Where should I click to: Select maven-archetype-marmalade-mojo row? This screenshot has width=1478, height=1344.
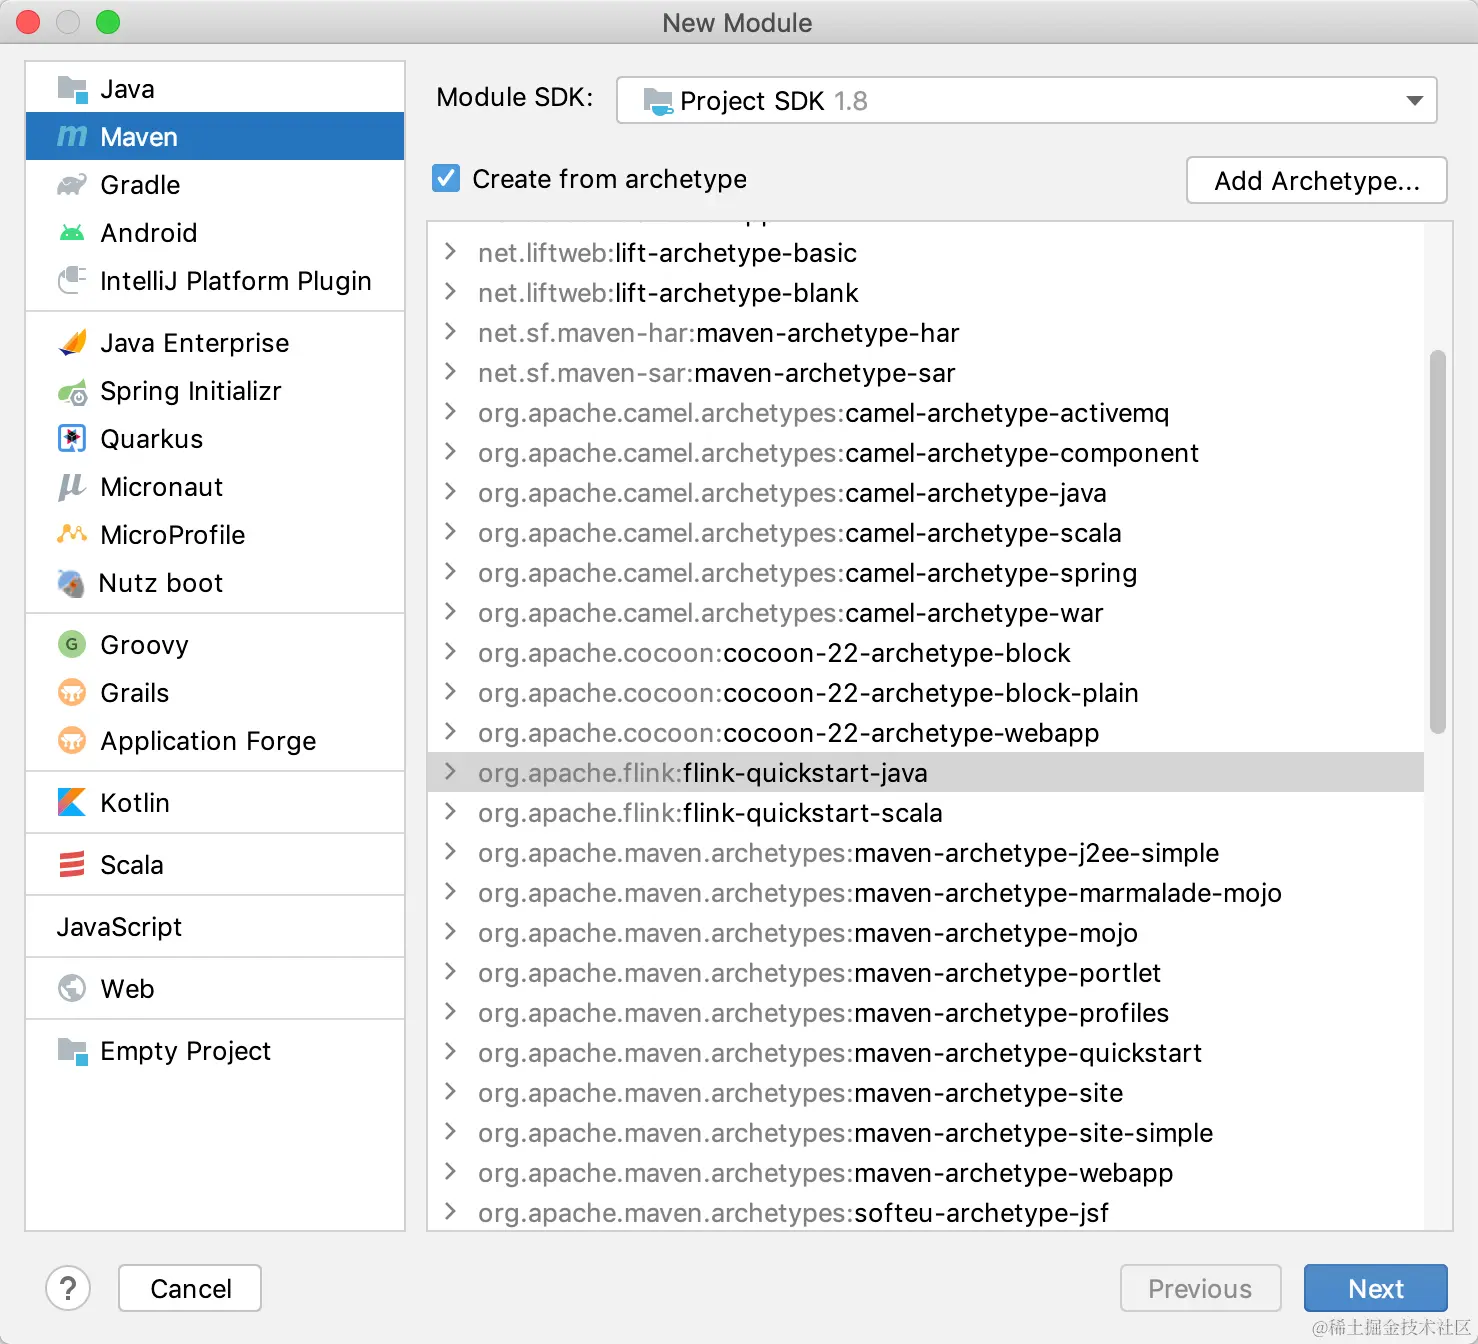[x=925, y=893]
